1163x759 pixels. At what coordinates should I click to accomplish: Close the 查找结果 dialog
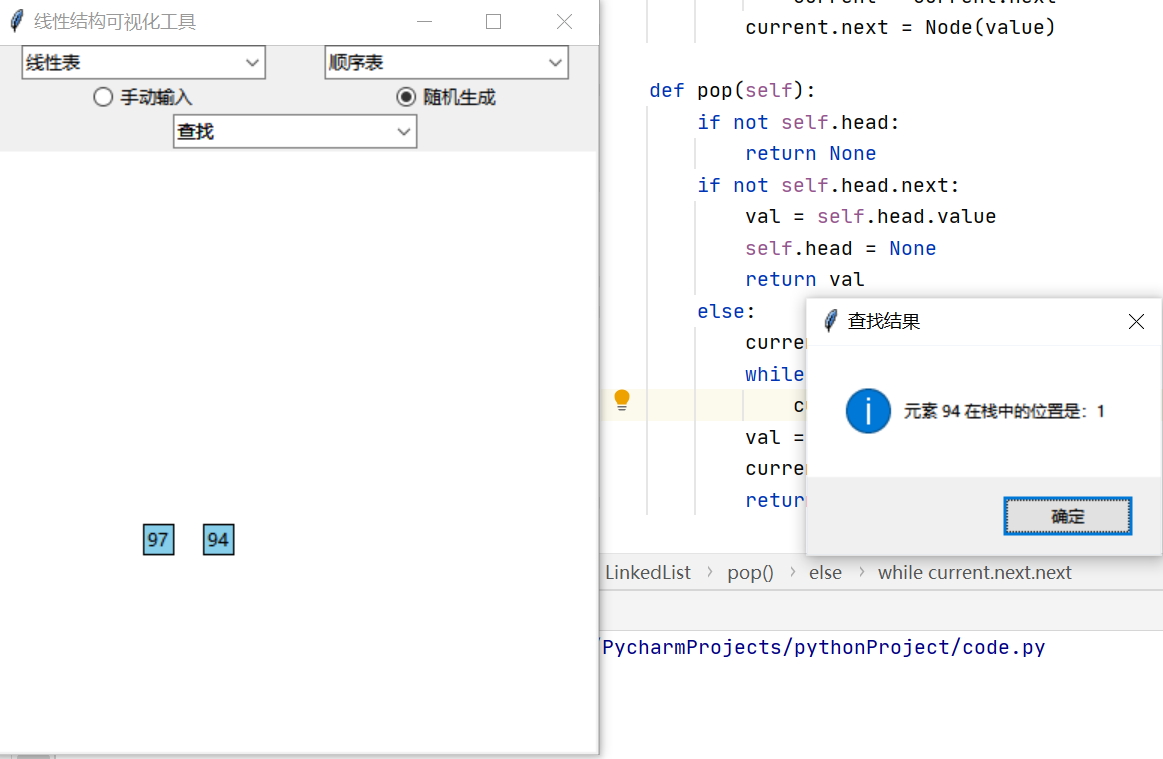click(x=1136, y=321)
